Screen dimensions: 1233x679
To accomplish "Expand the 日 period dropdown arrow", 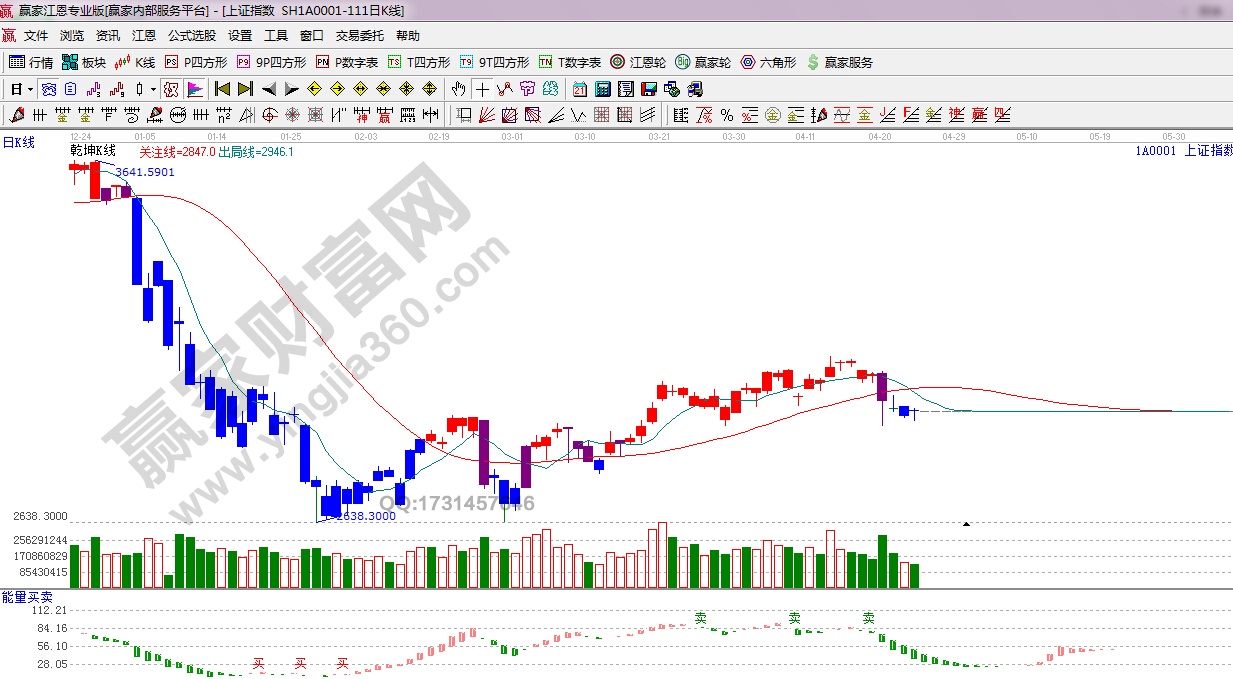I will [x=31, y=89].
